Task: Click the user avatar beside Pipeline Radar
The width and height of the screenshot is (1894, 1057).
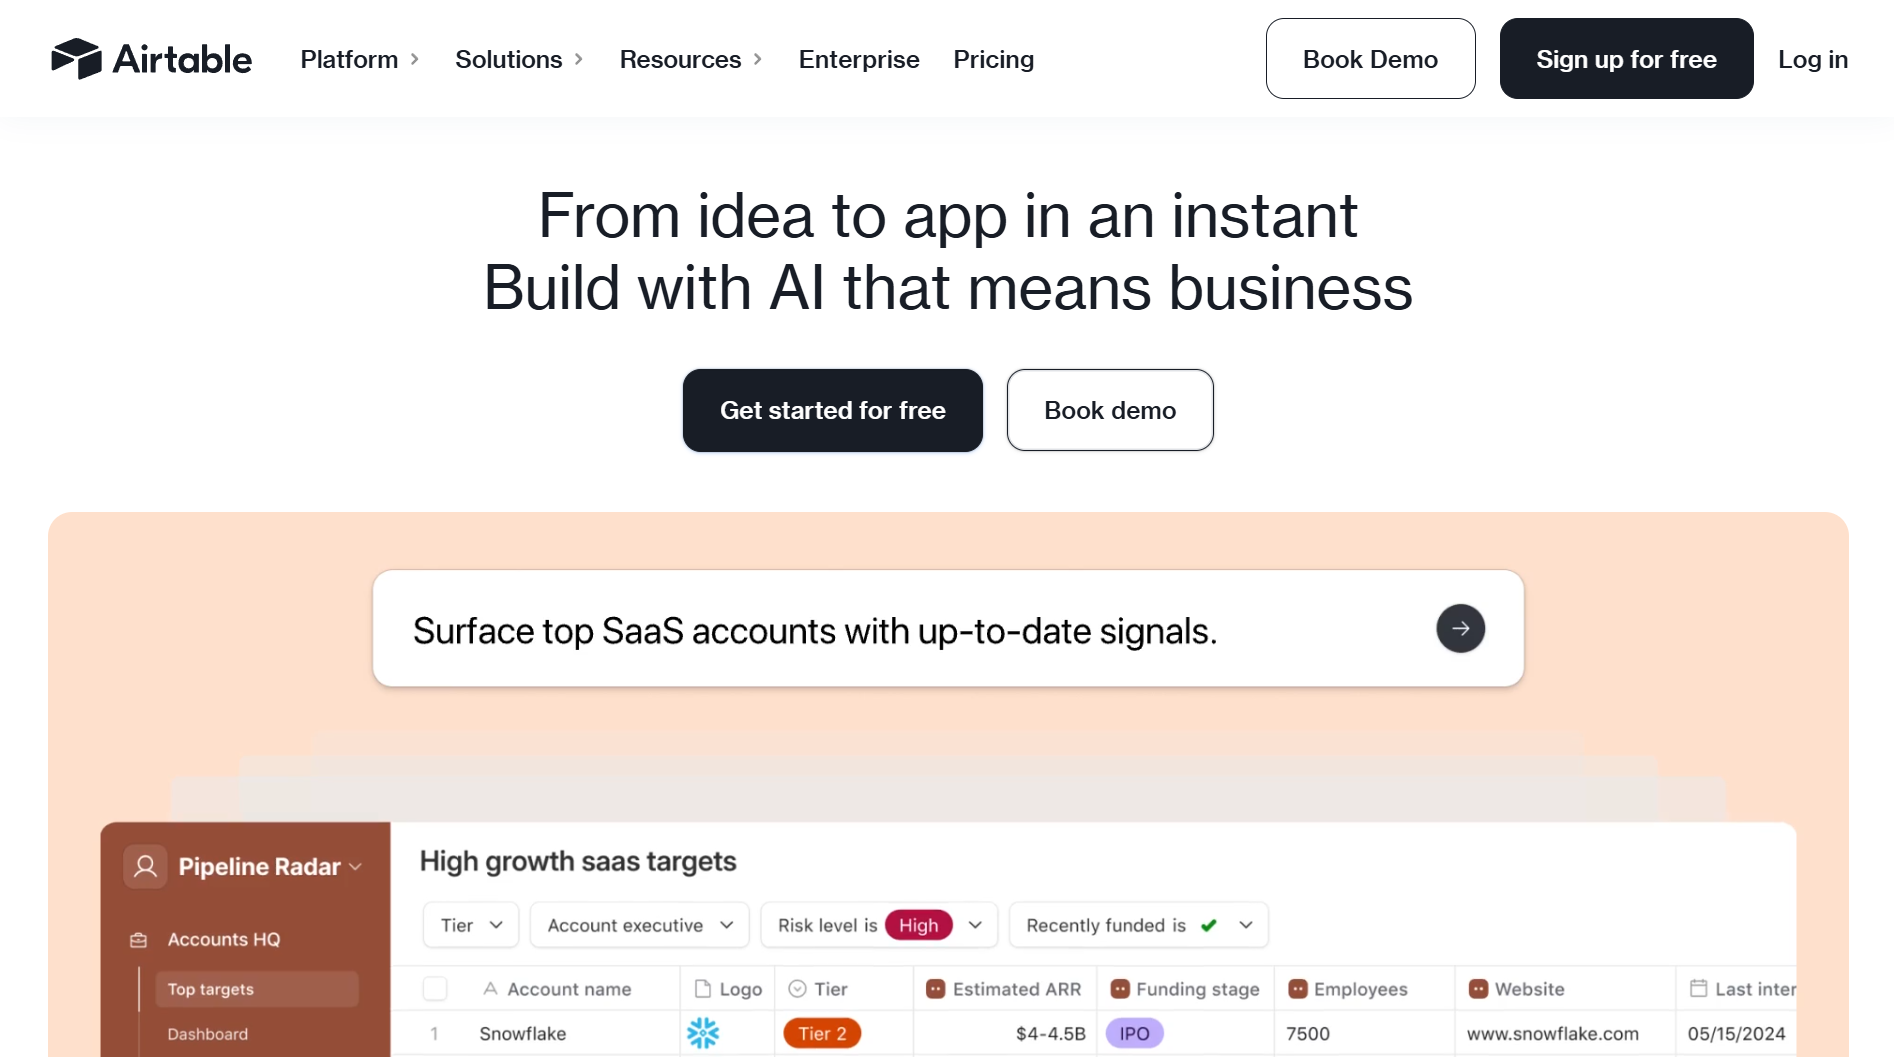Action: coord(145,866)
